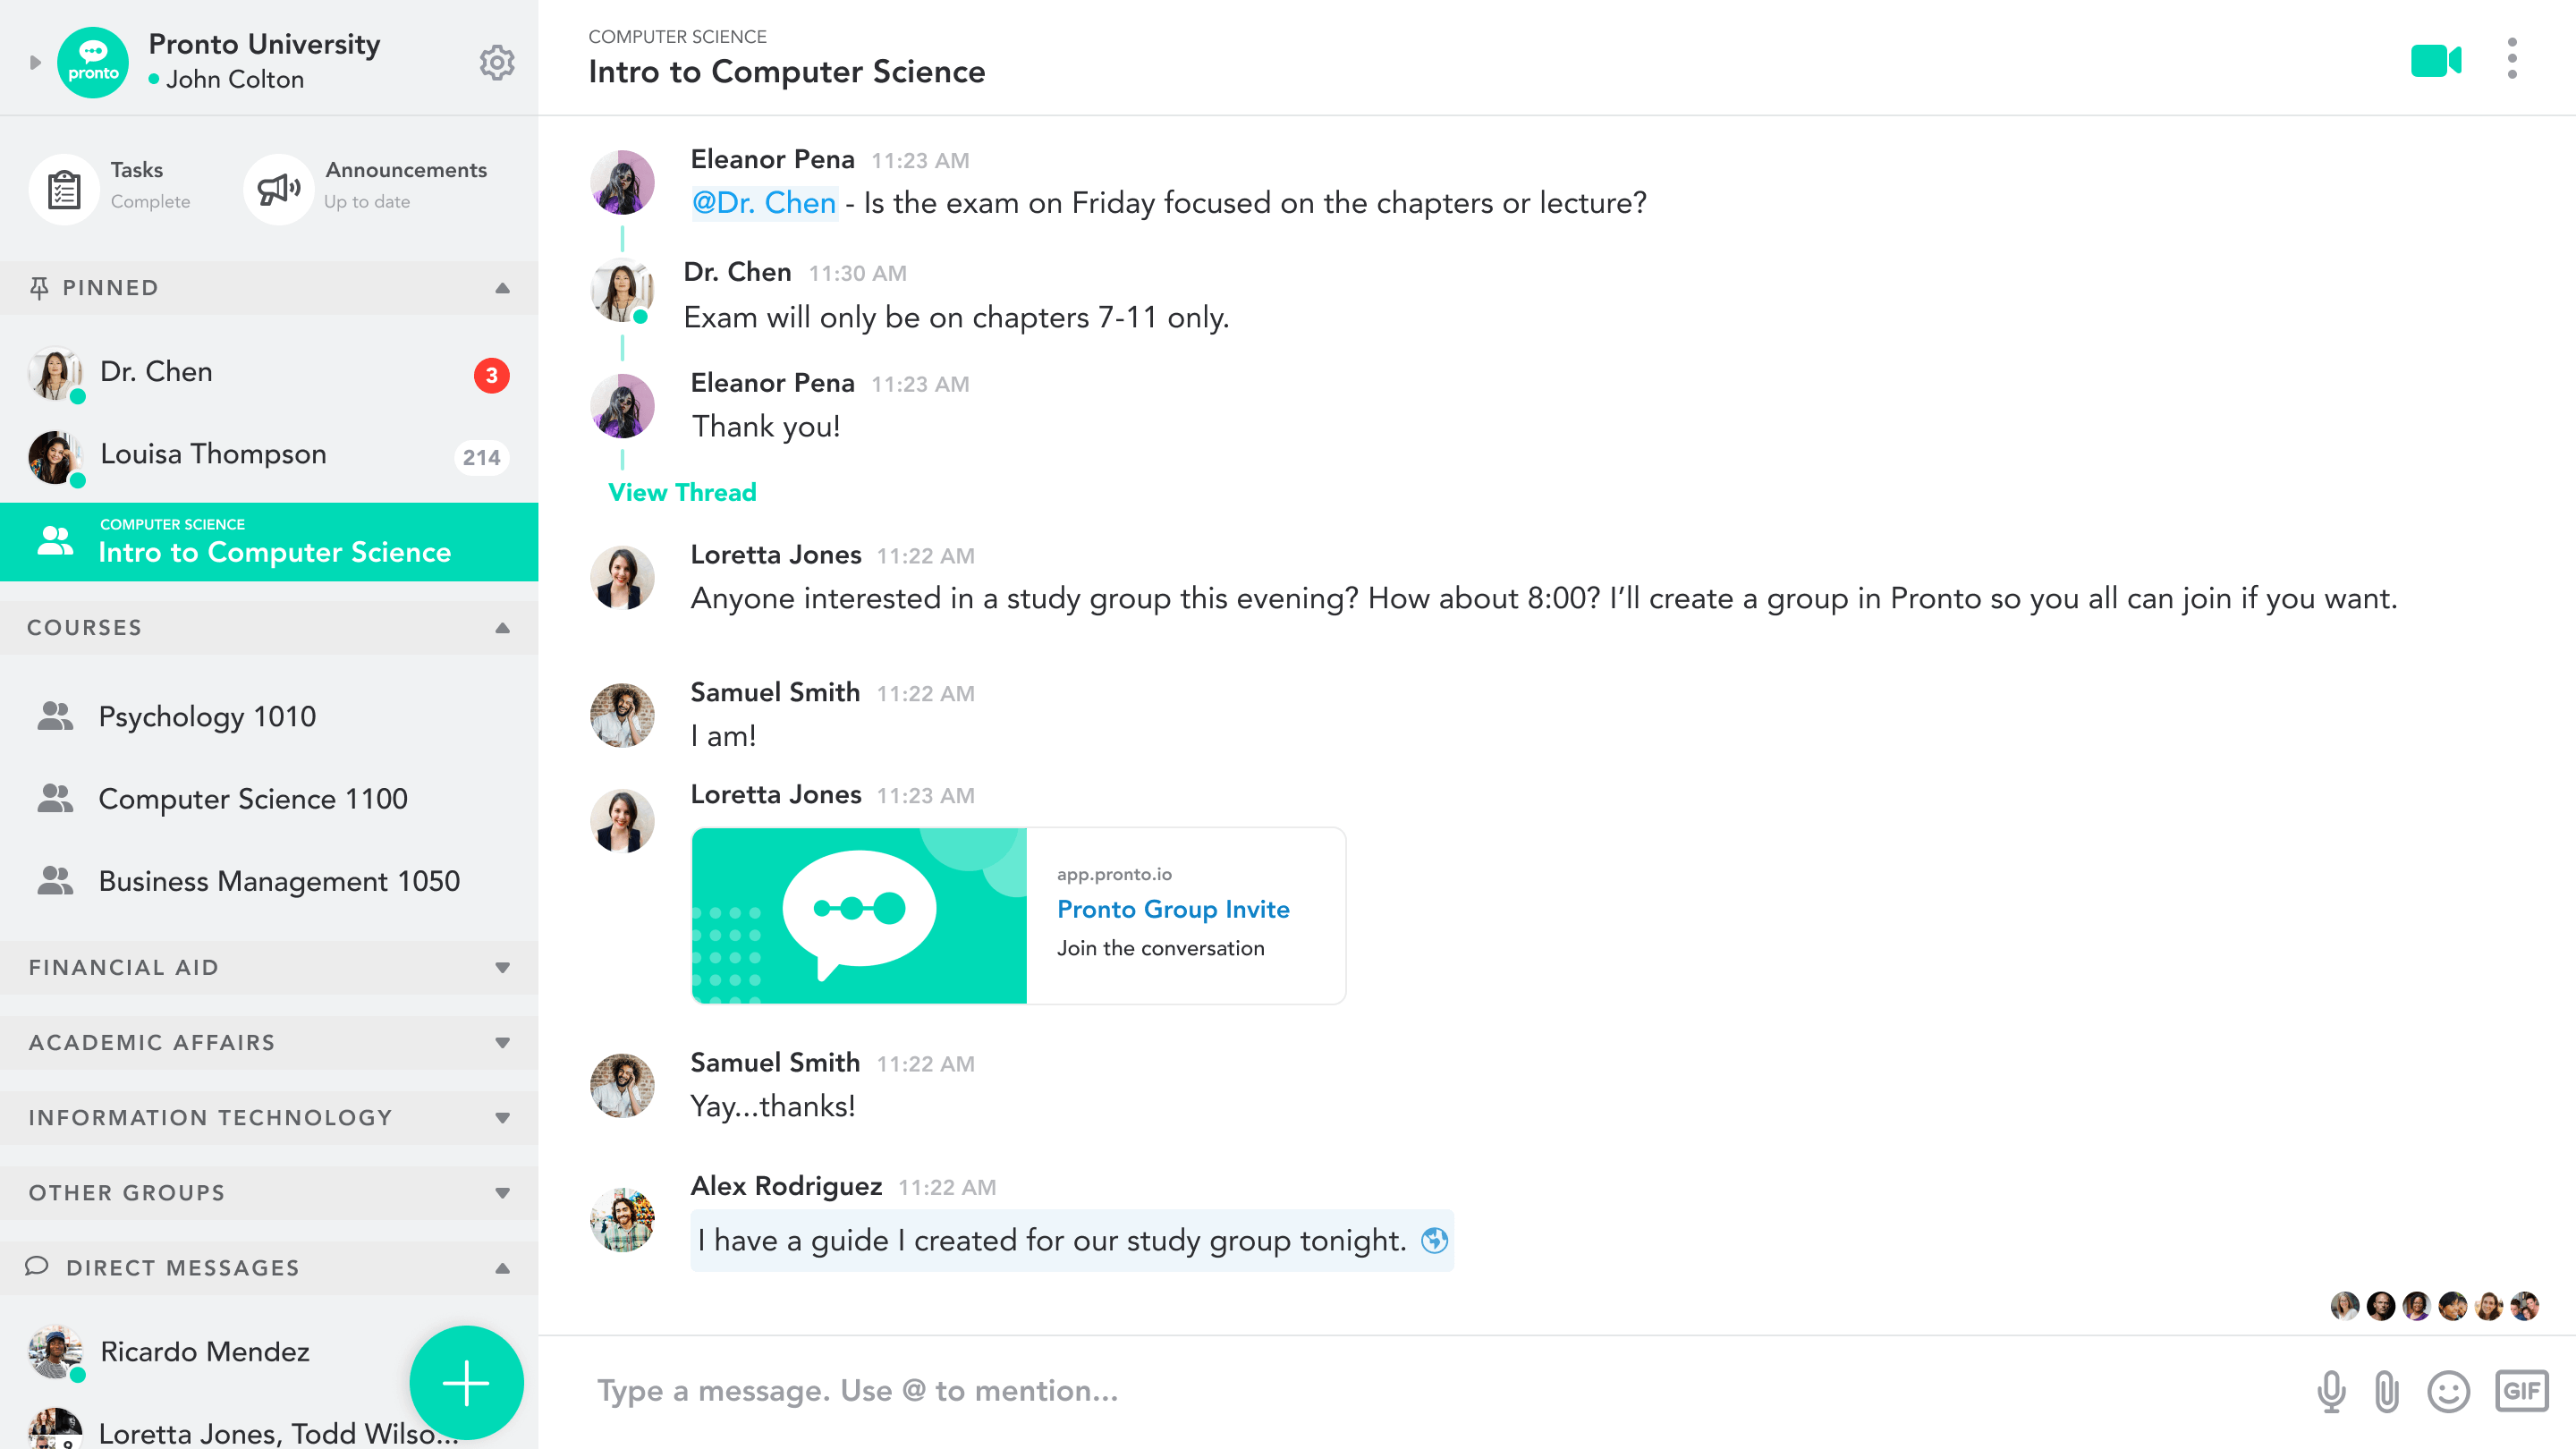
Task: Open the settings gear next to Pronto University
Action: 497,62
